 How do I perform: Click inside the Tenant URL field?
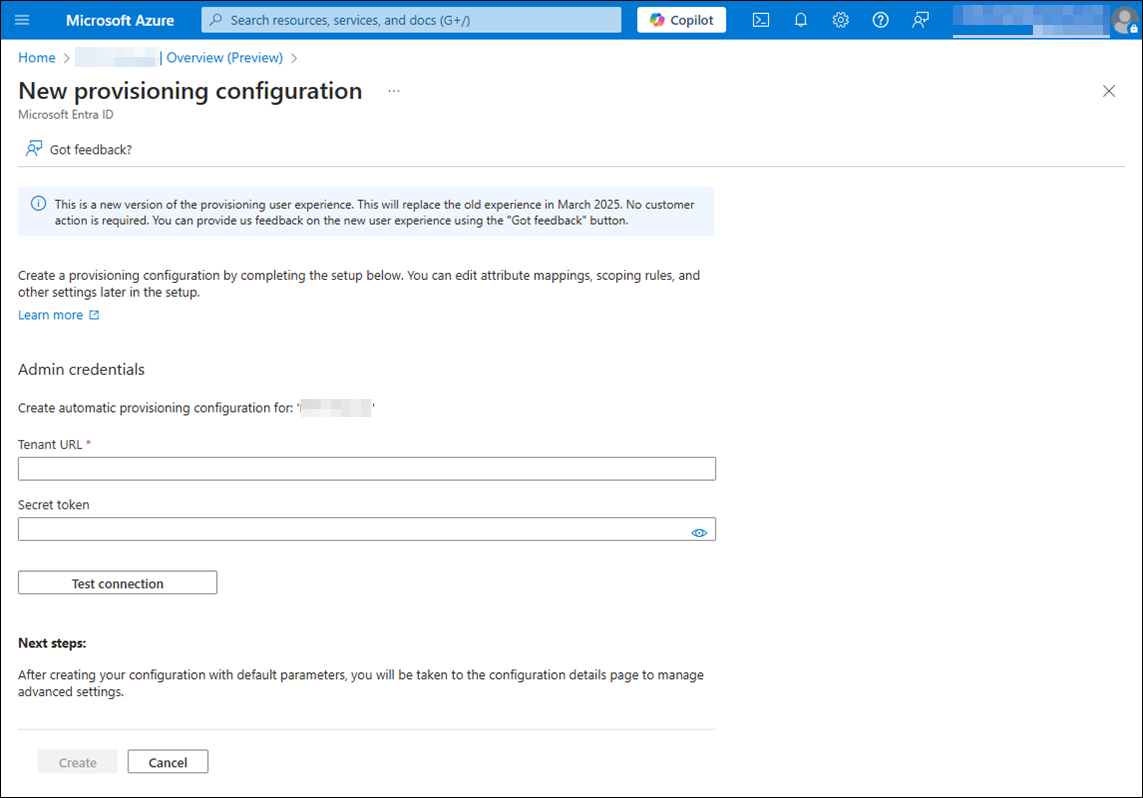point(367,468)
